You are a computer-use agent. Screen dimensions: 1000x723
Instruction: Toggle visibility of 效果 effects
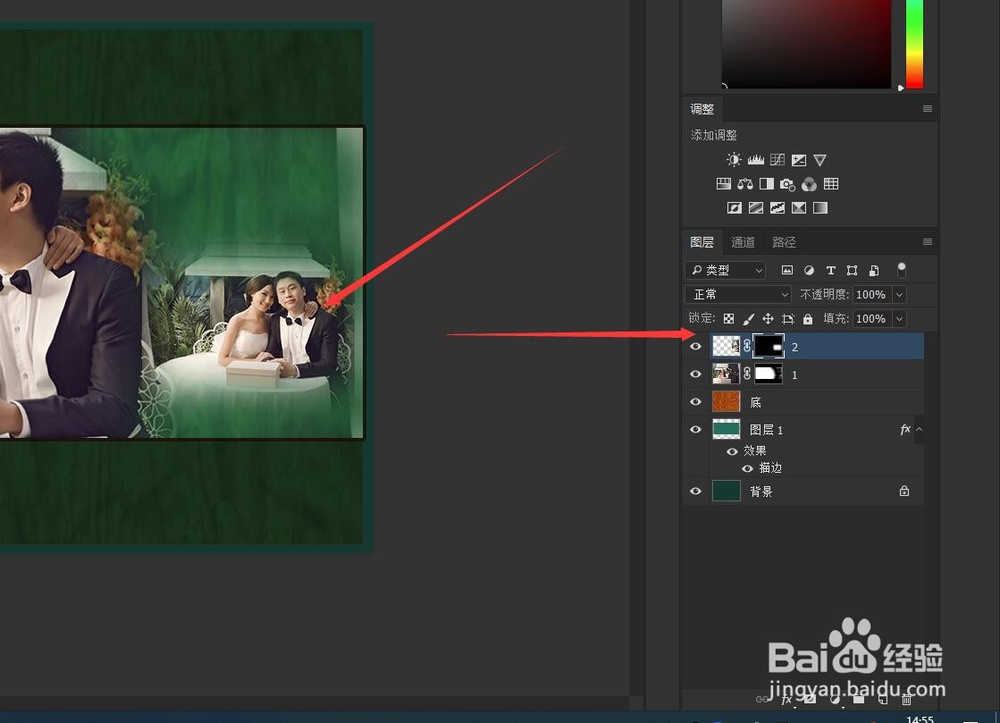tap(732, 451)
